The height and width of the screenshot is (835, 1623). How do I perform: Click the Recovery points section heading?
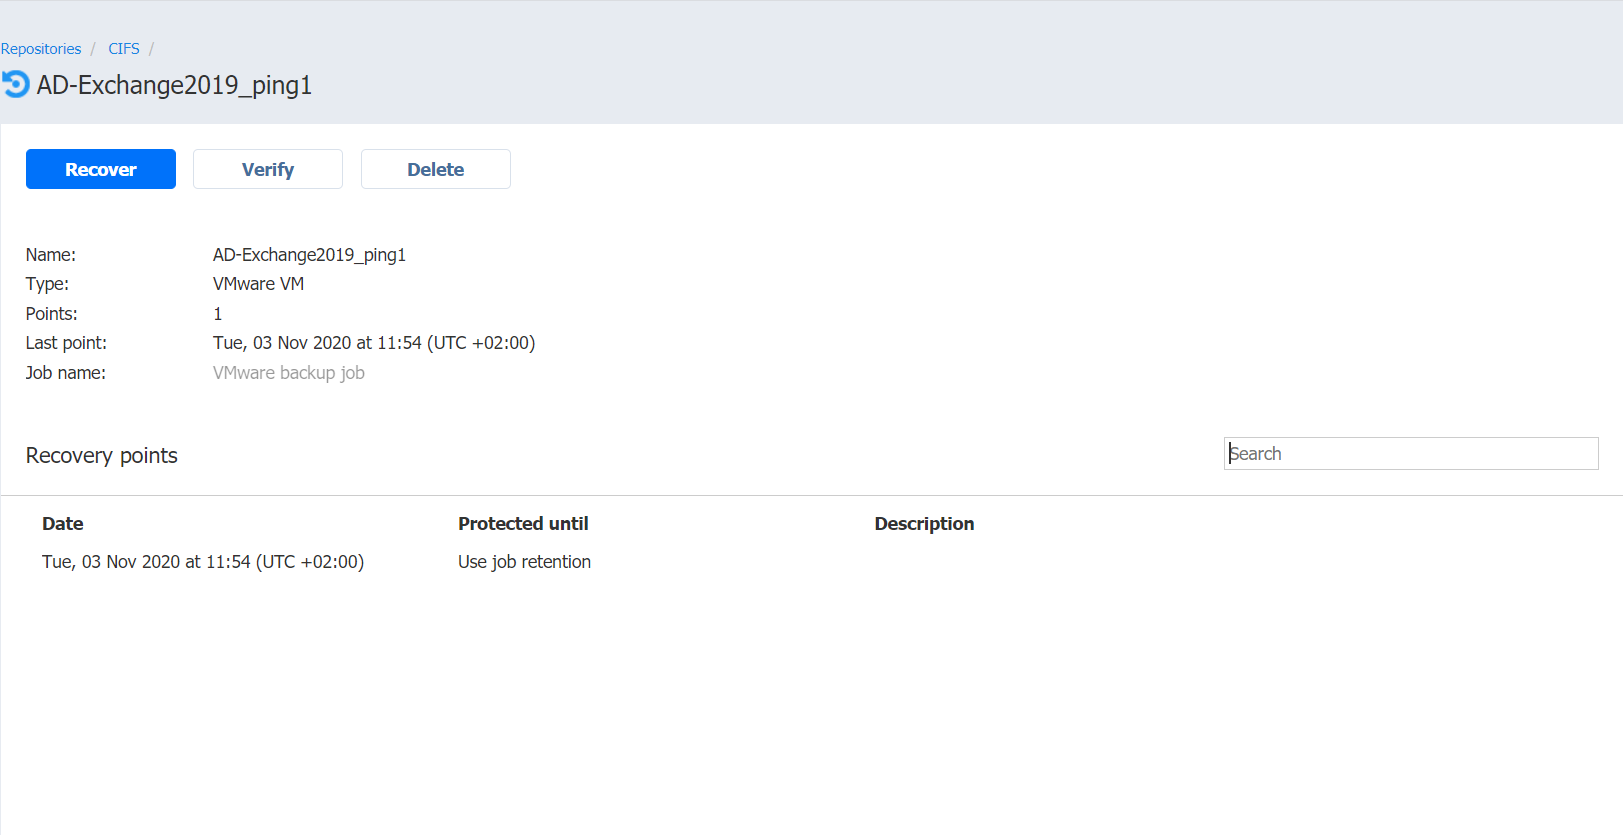pyautogui.click(x=102, y=456)
